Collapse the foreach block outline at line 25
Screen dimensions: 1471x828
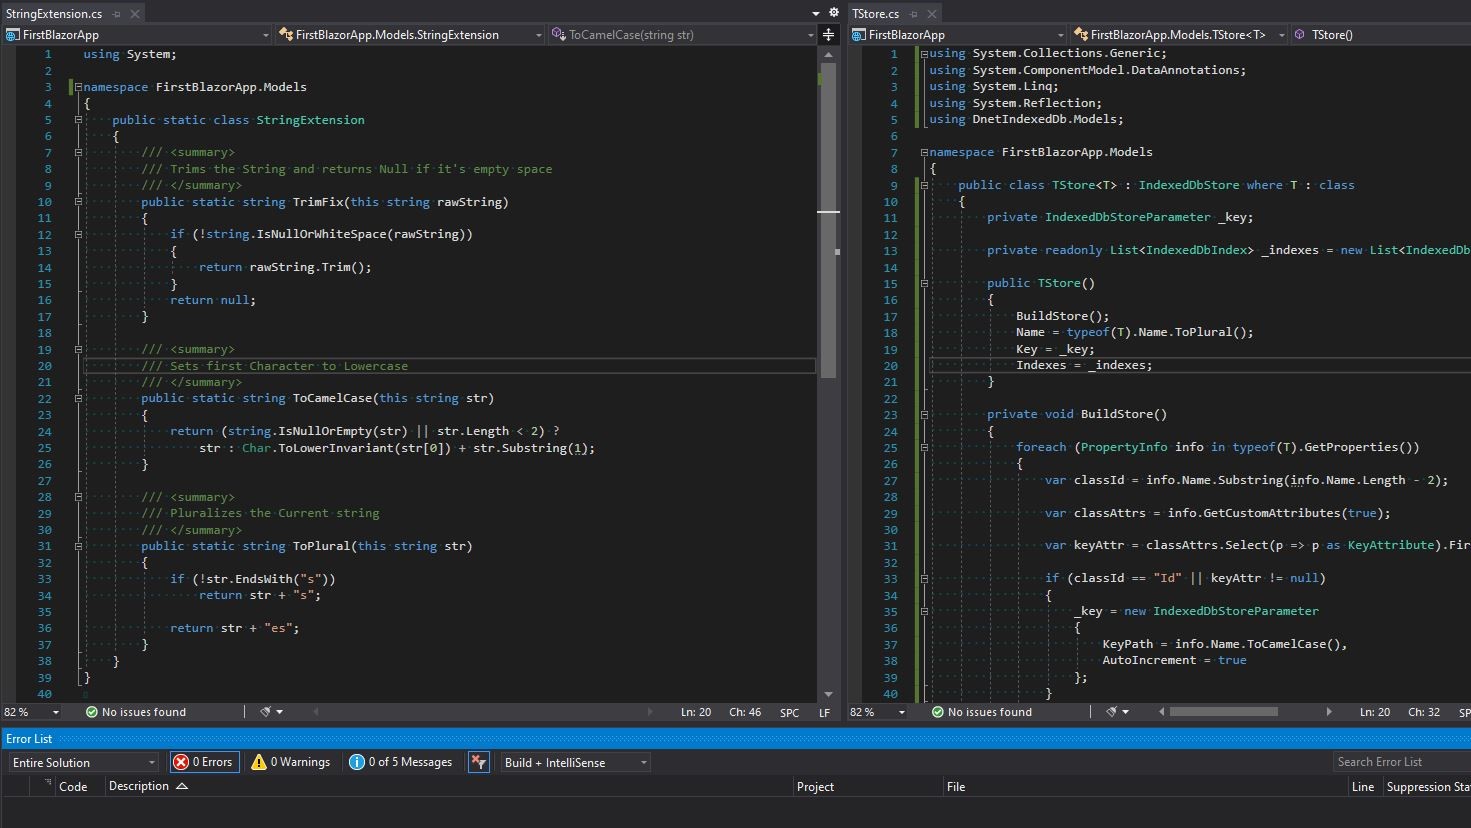coord(924,447)
